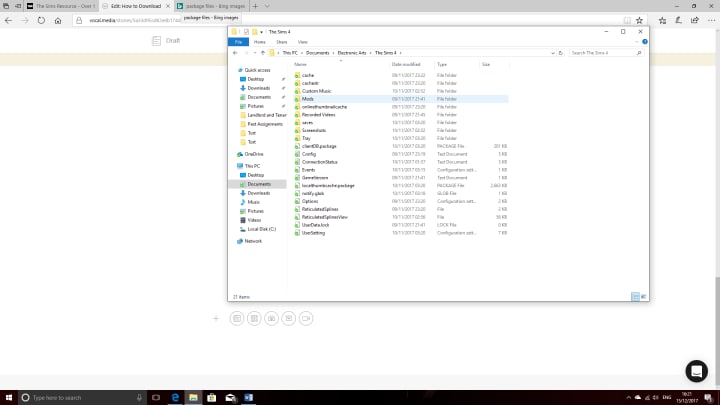720x405 pixels.
Task: Open recent locations dropdown in Explorer
Action: pyautogui.click(x=255, y=53)
